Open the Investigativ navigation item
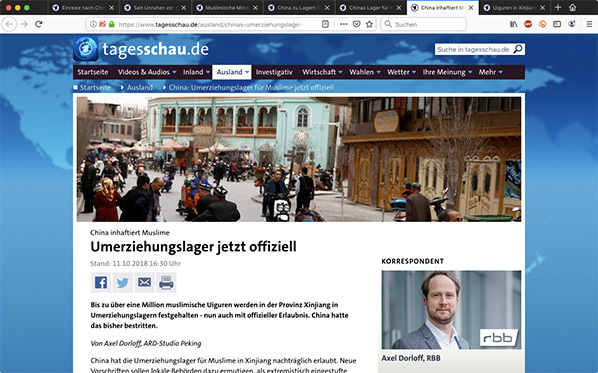598x373 pixels. (x=274, y=72)
